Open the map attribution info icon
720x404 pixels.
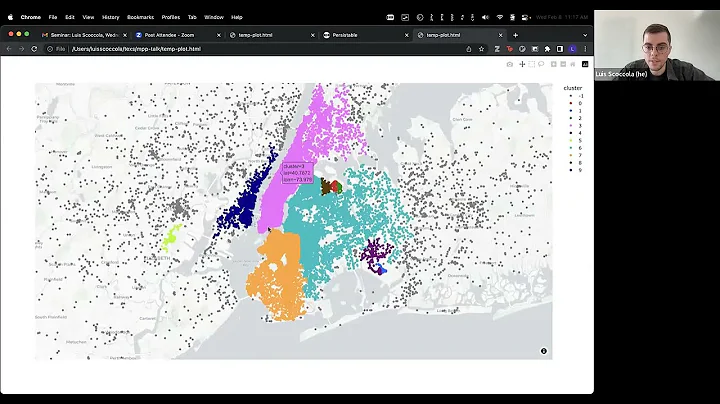point(544,351)
